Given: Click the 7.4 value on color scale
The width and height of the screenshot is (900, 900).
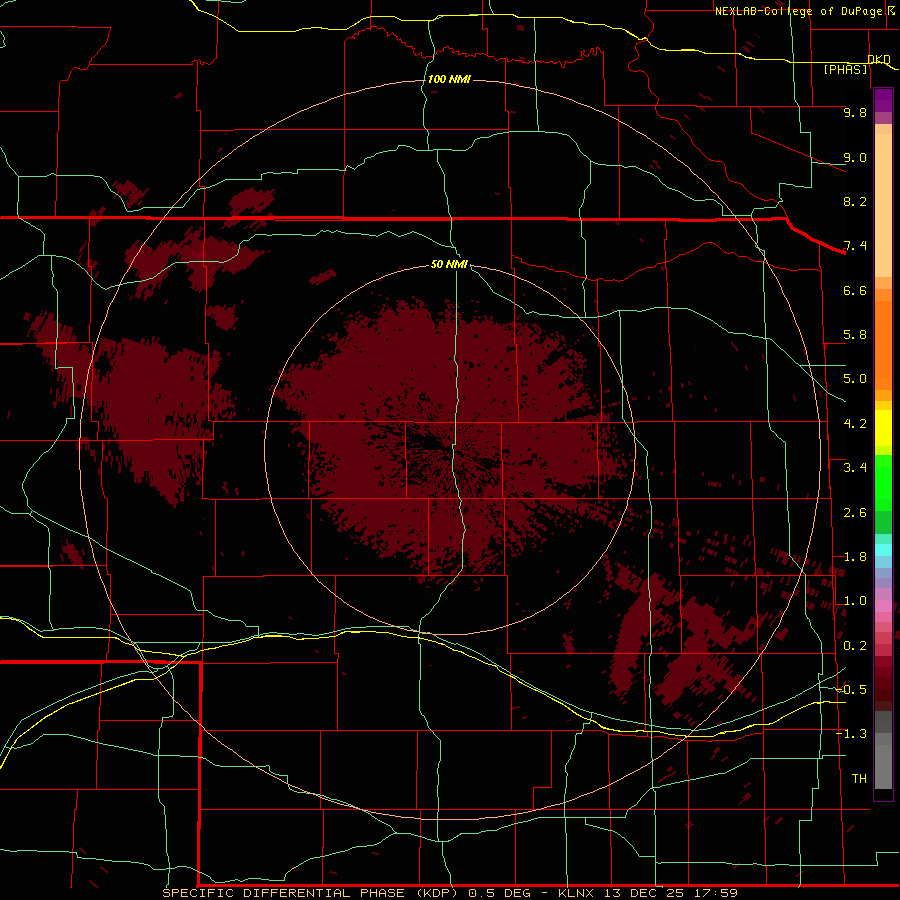Looking at the screenshot, I should pyautogui.click(x=855, y=246).
